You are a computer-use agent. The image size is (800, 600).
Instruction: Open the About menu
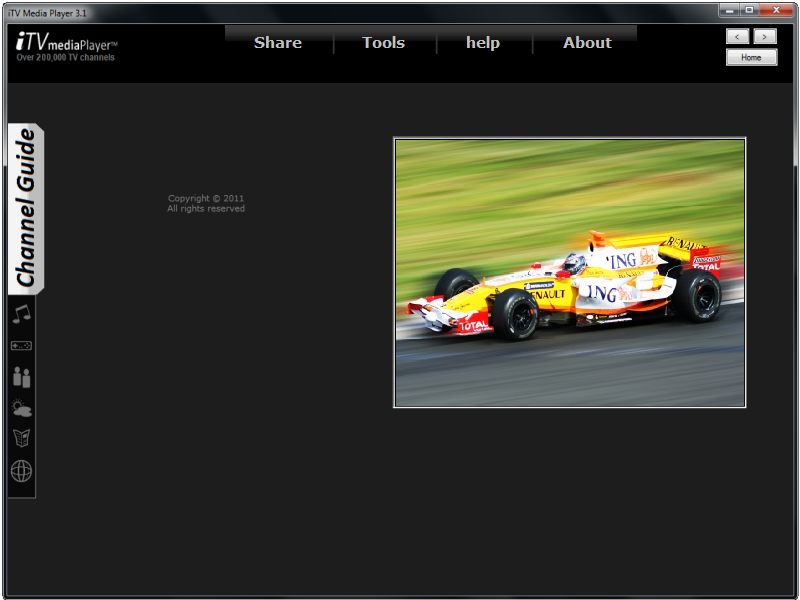click(x=587, y=42)
